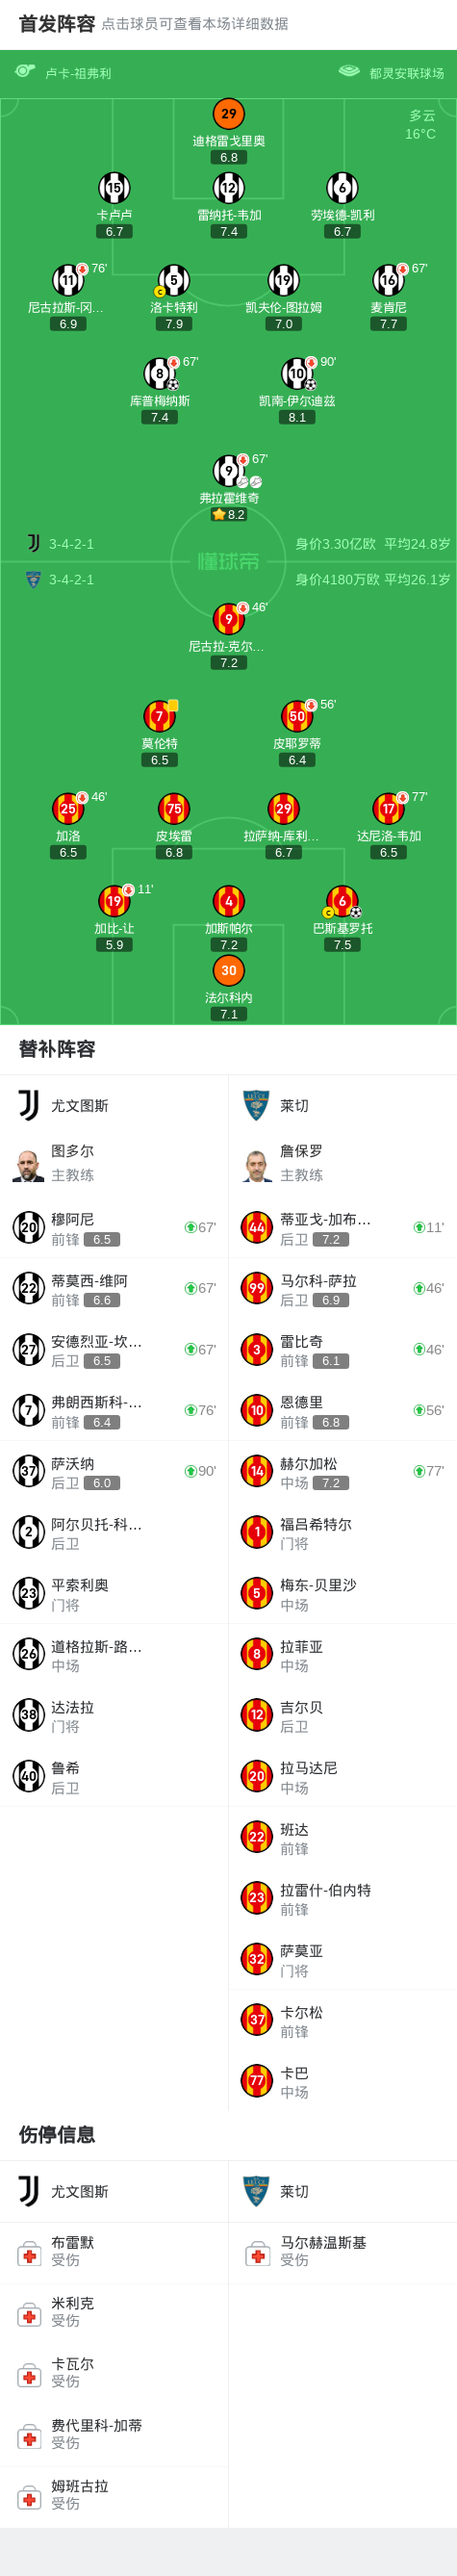Open injured player 布雷默 entry
Viewport: 457px width, 2576px height.
114,2252
